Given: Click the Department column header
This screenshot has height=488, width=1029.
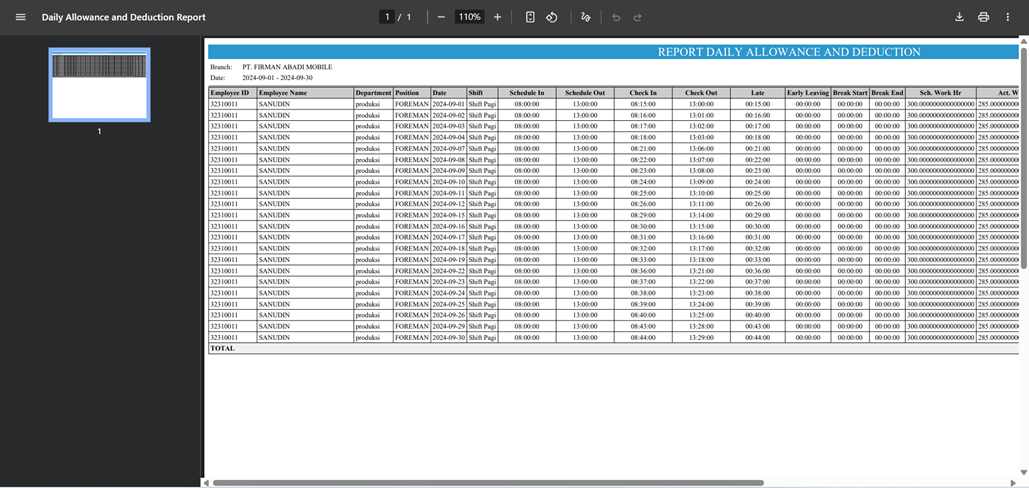Looking at the screenshot, I should click(x=373, y=93).
